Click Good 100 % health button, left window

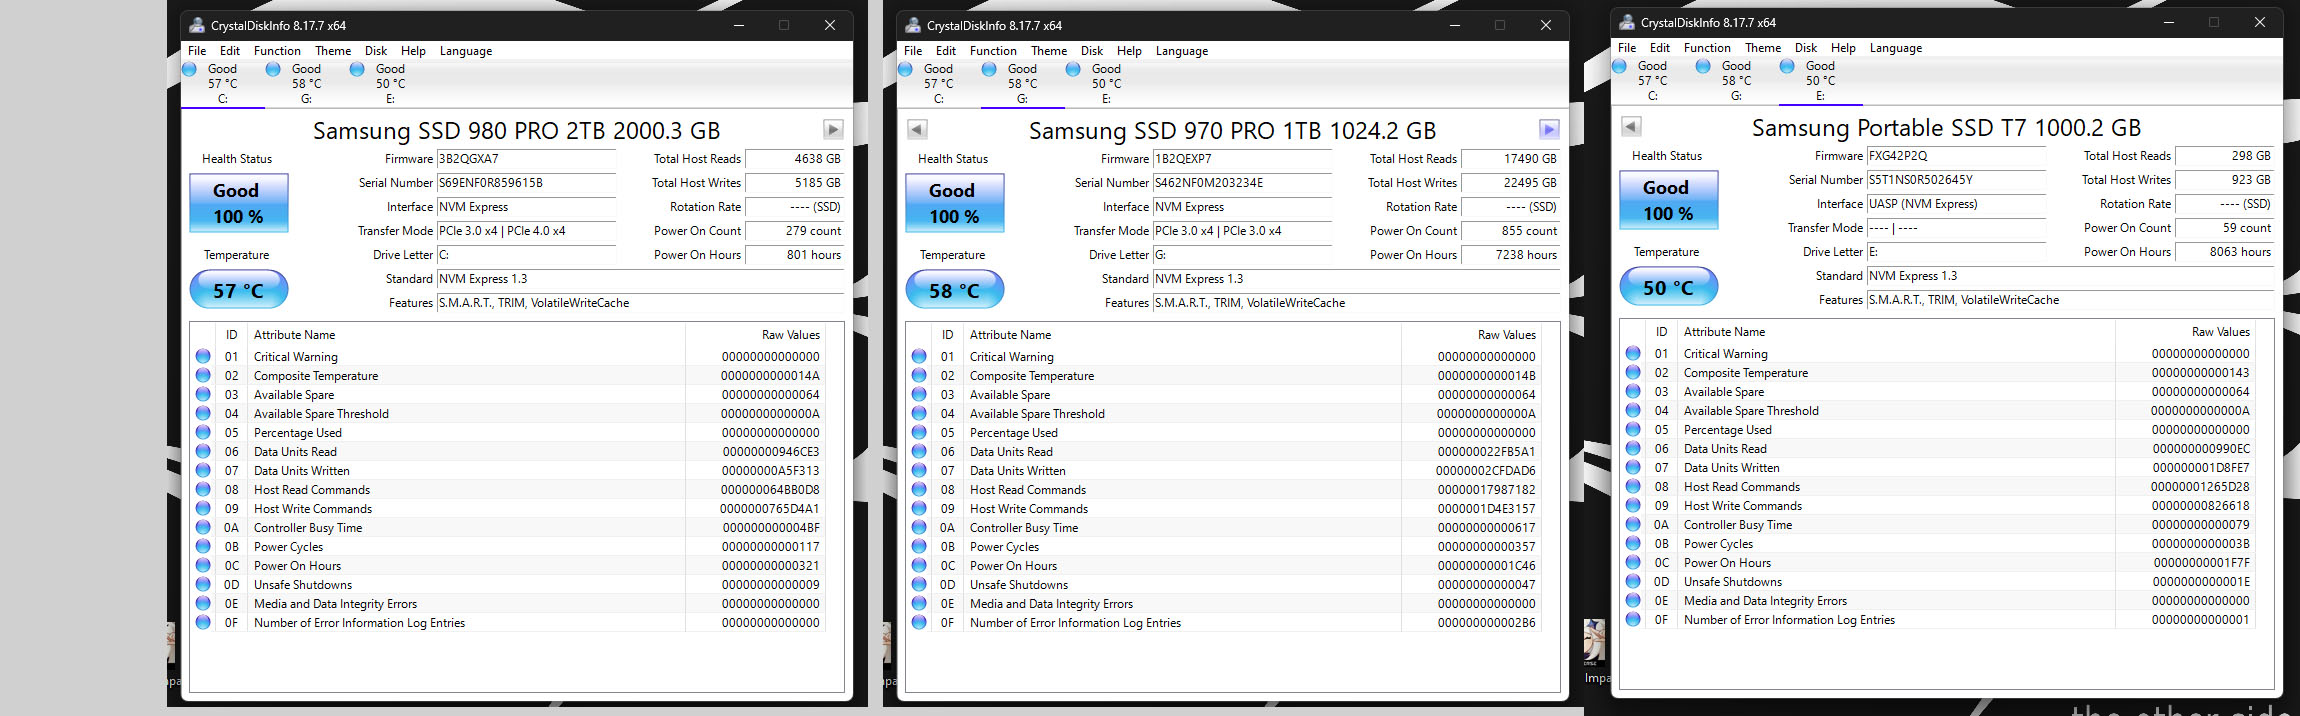239,203
